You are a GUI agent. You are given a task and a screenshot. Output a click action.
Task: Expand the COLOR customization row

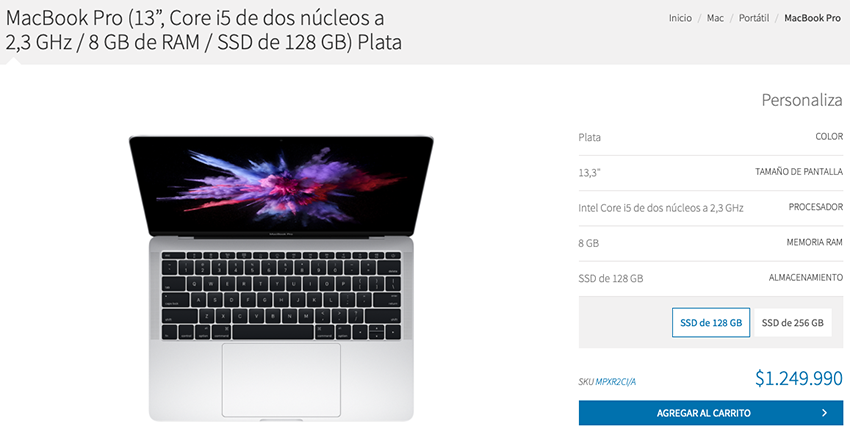[x=711, y=137]
